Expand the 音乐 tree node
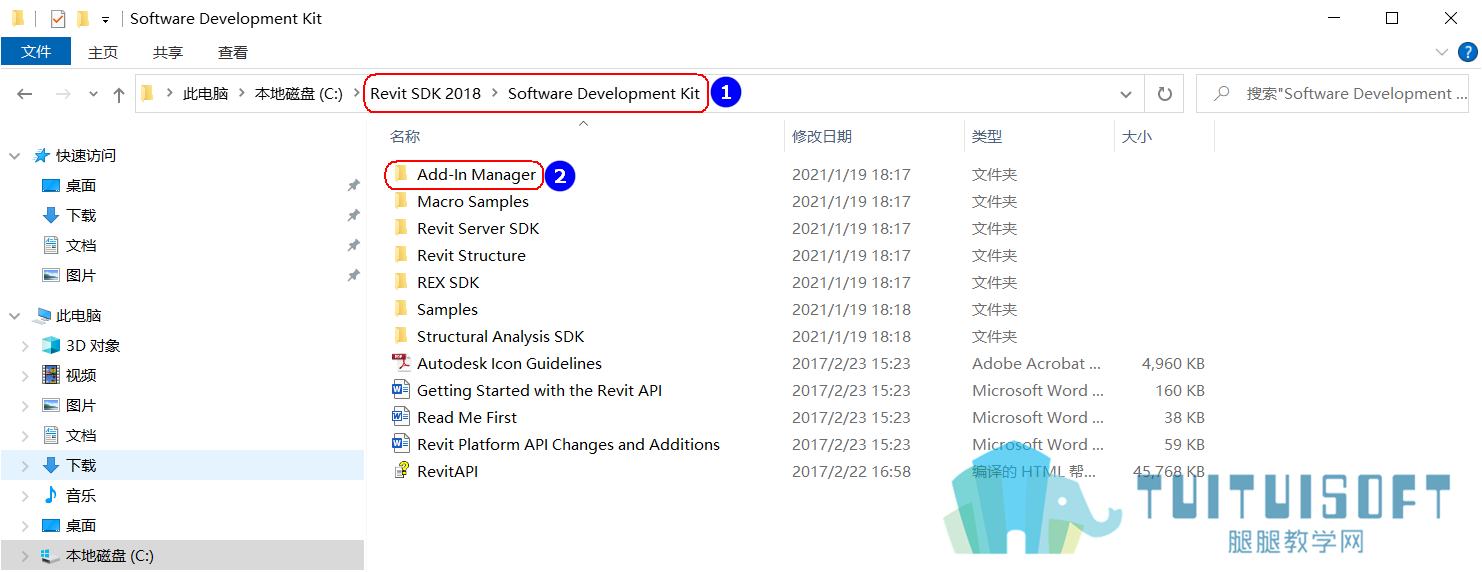Image resolution: width=1482 pixels, height=572 pixels. tap(26, 496)
